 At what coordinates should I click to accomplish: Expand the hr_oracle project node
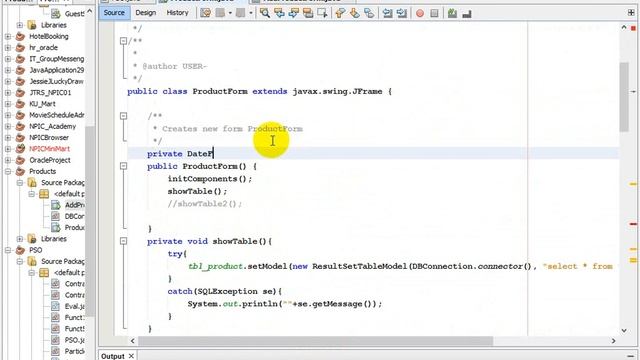[8, 48]
